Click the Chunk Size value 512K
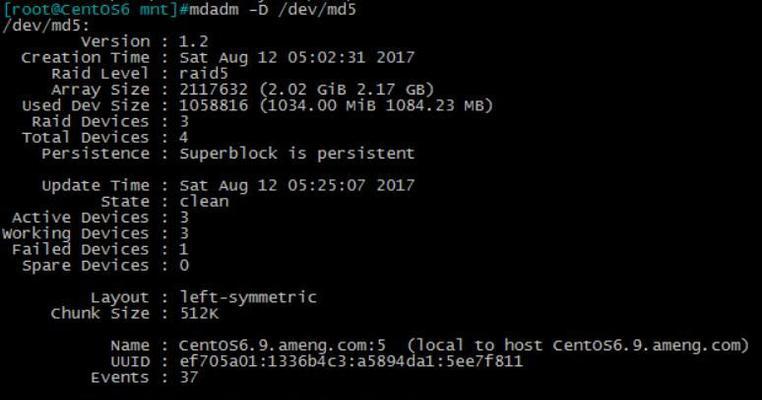The image size is (762, 400). point(199,313)
